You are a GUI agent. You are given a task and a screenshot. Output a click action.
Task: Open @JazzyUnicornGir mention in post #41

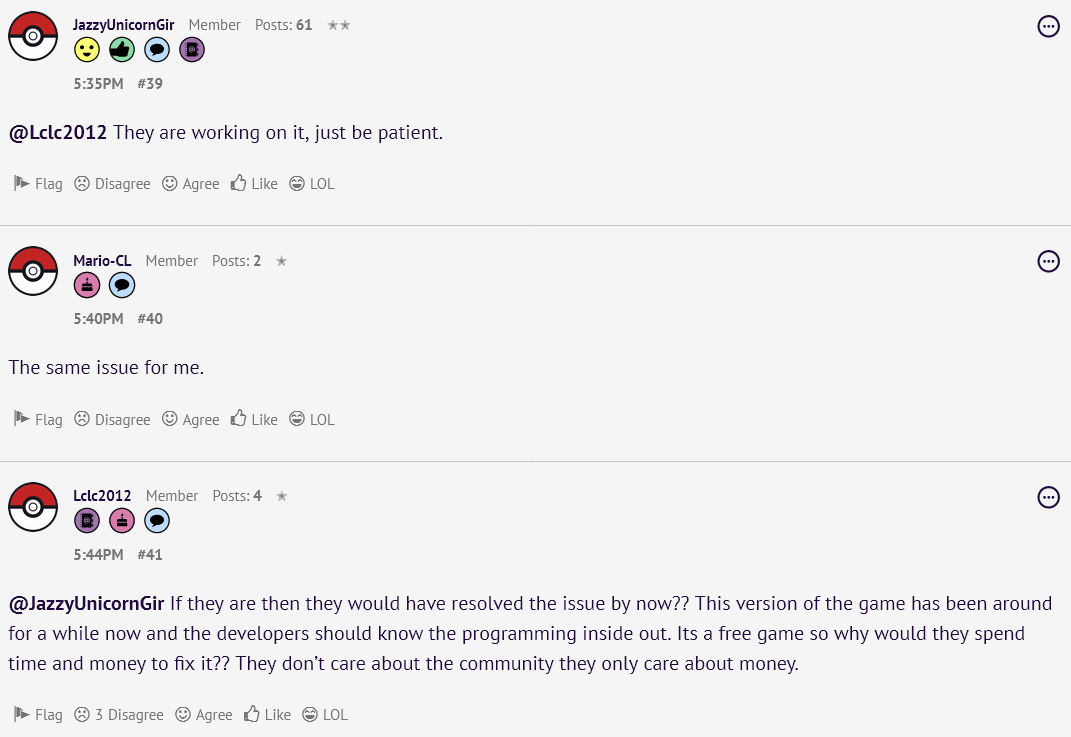coord(86,604)
